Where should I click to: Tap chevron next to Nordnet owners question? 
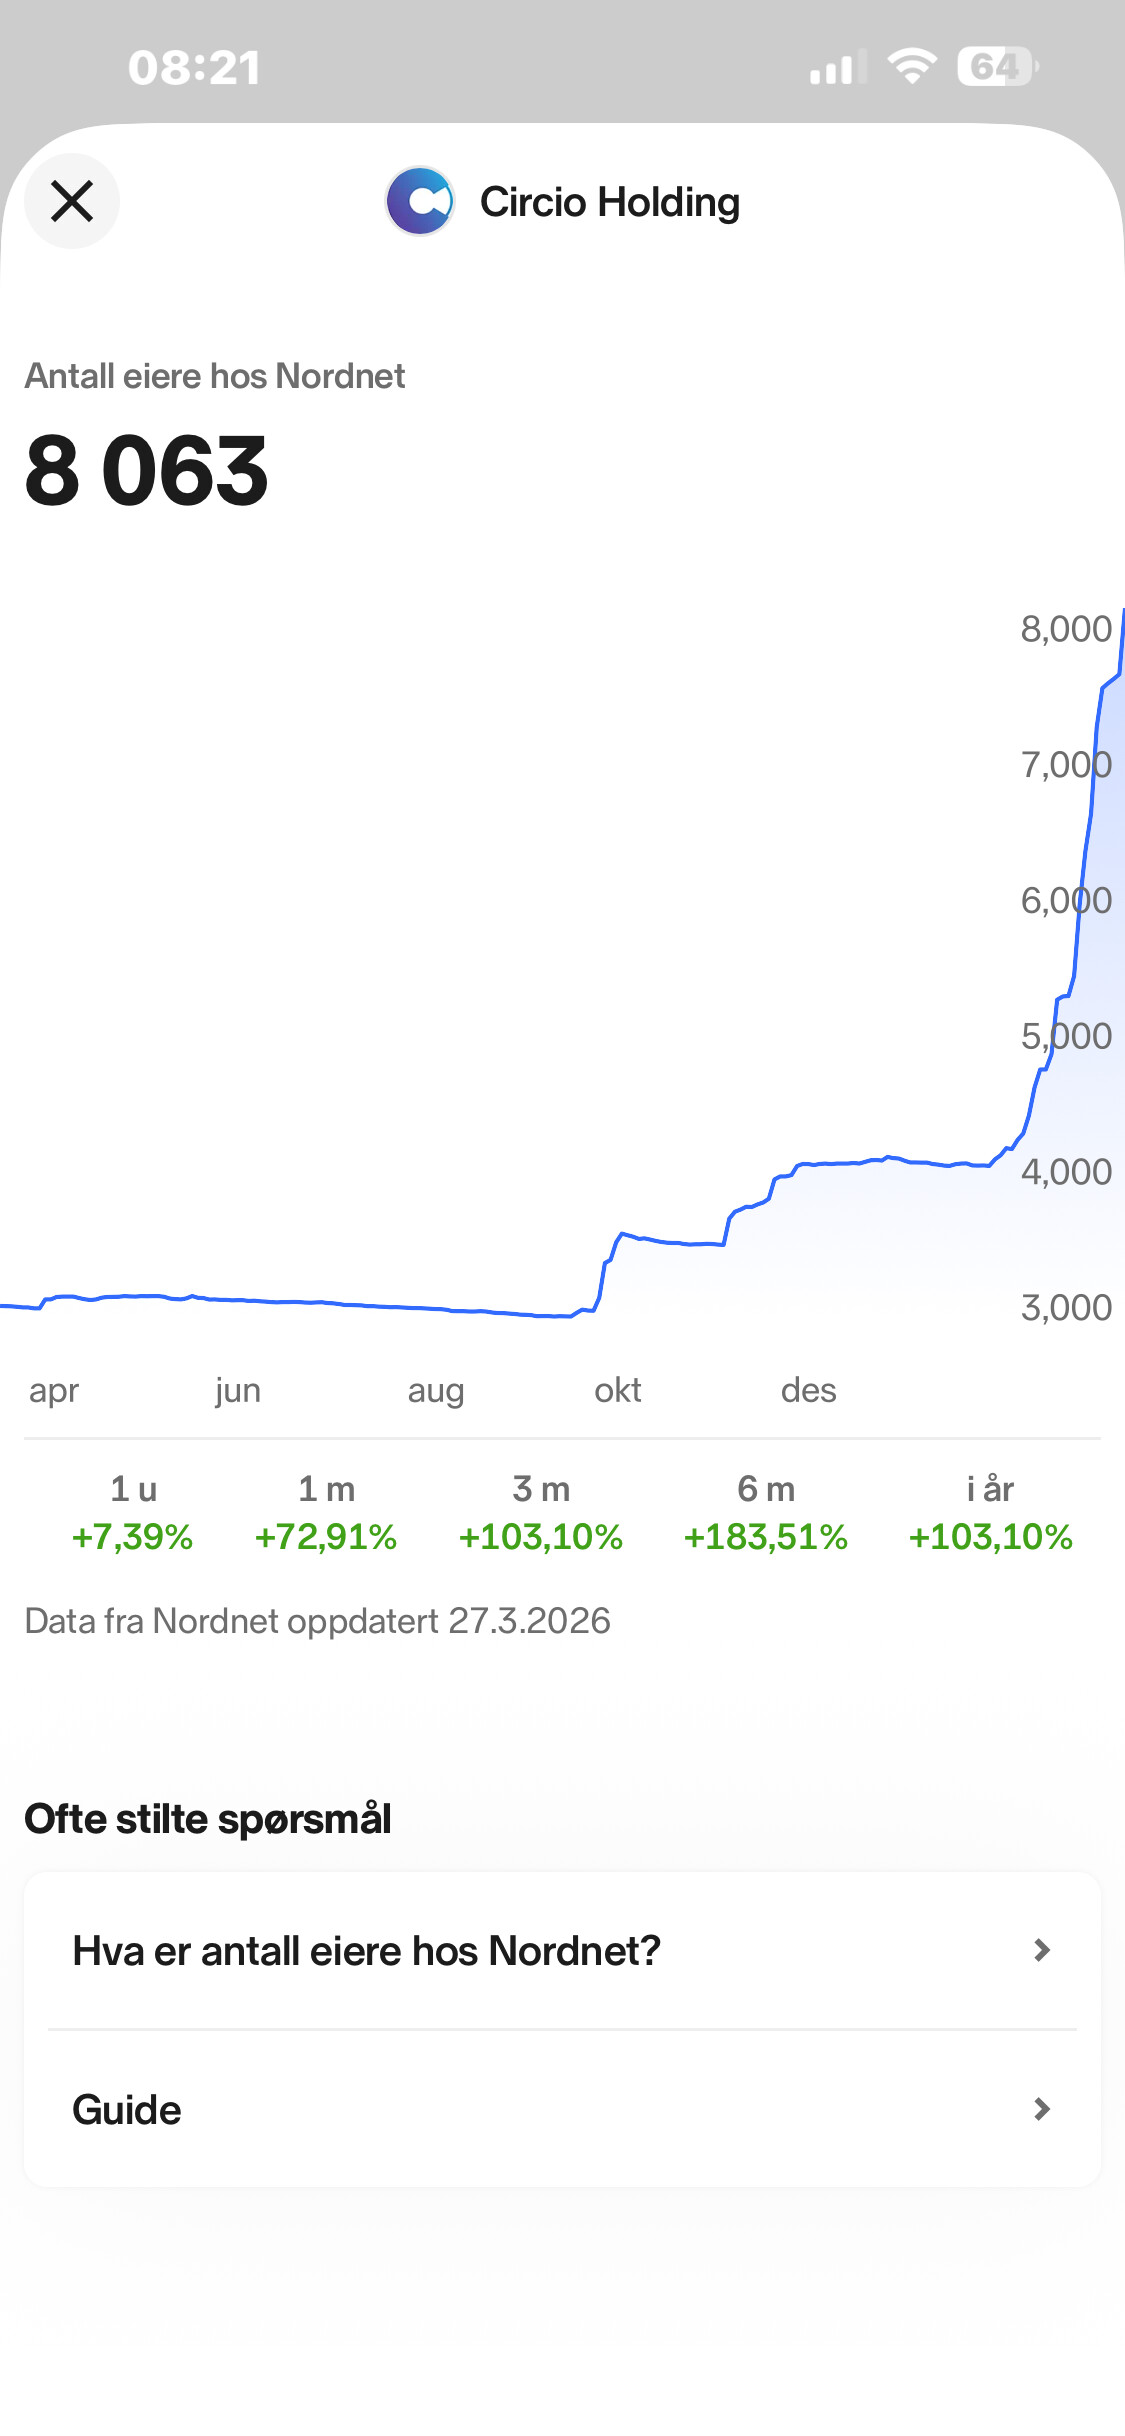(x=1042, y=1950)
